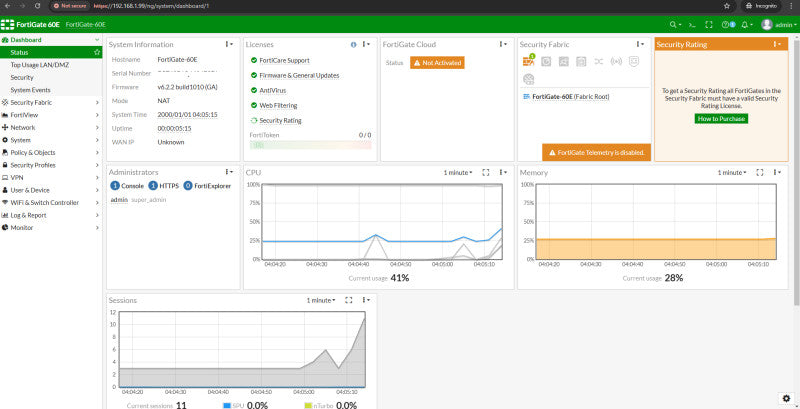Screen dimensions: 800x409
Task: Expand FortiView menu
Action: tap(51, 115)
